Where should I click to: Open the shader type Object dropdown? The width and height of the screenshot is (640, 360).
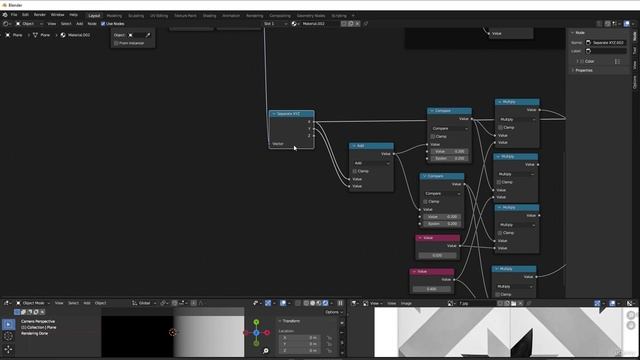[29, 24]
